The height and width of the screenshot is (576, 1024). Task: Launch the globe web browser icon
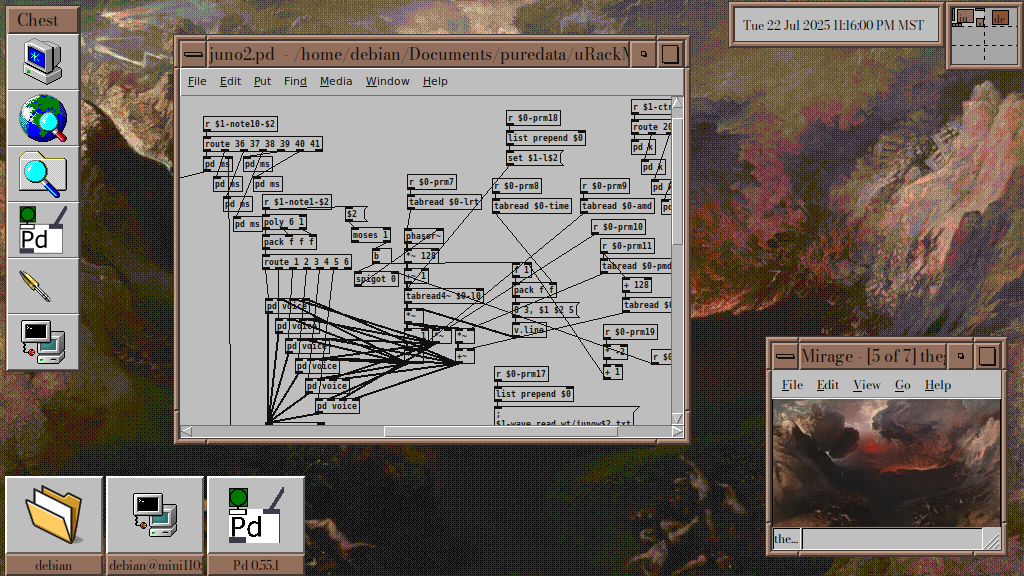[43, 118]
